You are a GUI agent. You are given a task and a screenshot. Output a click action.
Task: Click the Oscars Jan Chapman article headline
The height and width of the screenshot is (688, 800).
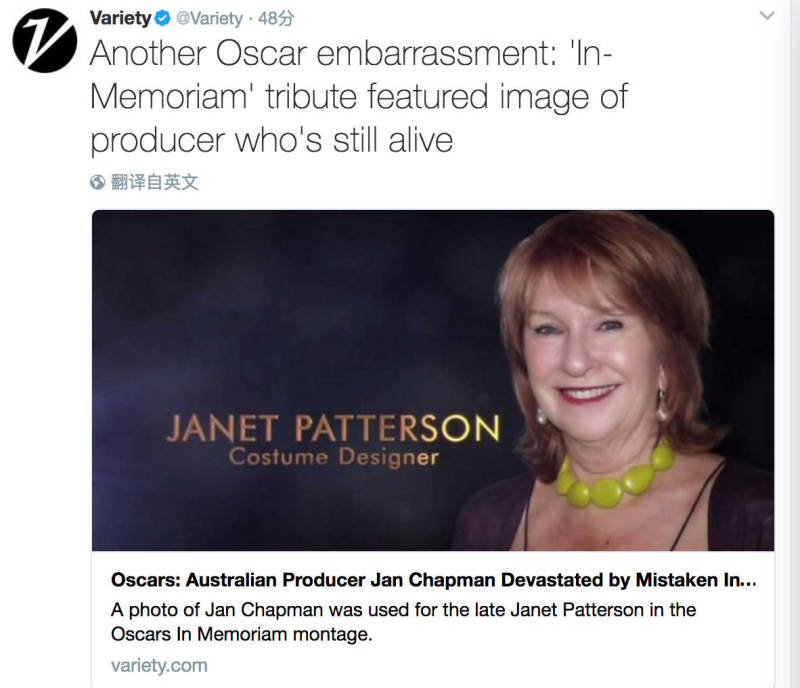420,581
